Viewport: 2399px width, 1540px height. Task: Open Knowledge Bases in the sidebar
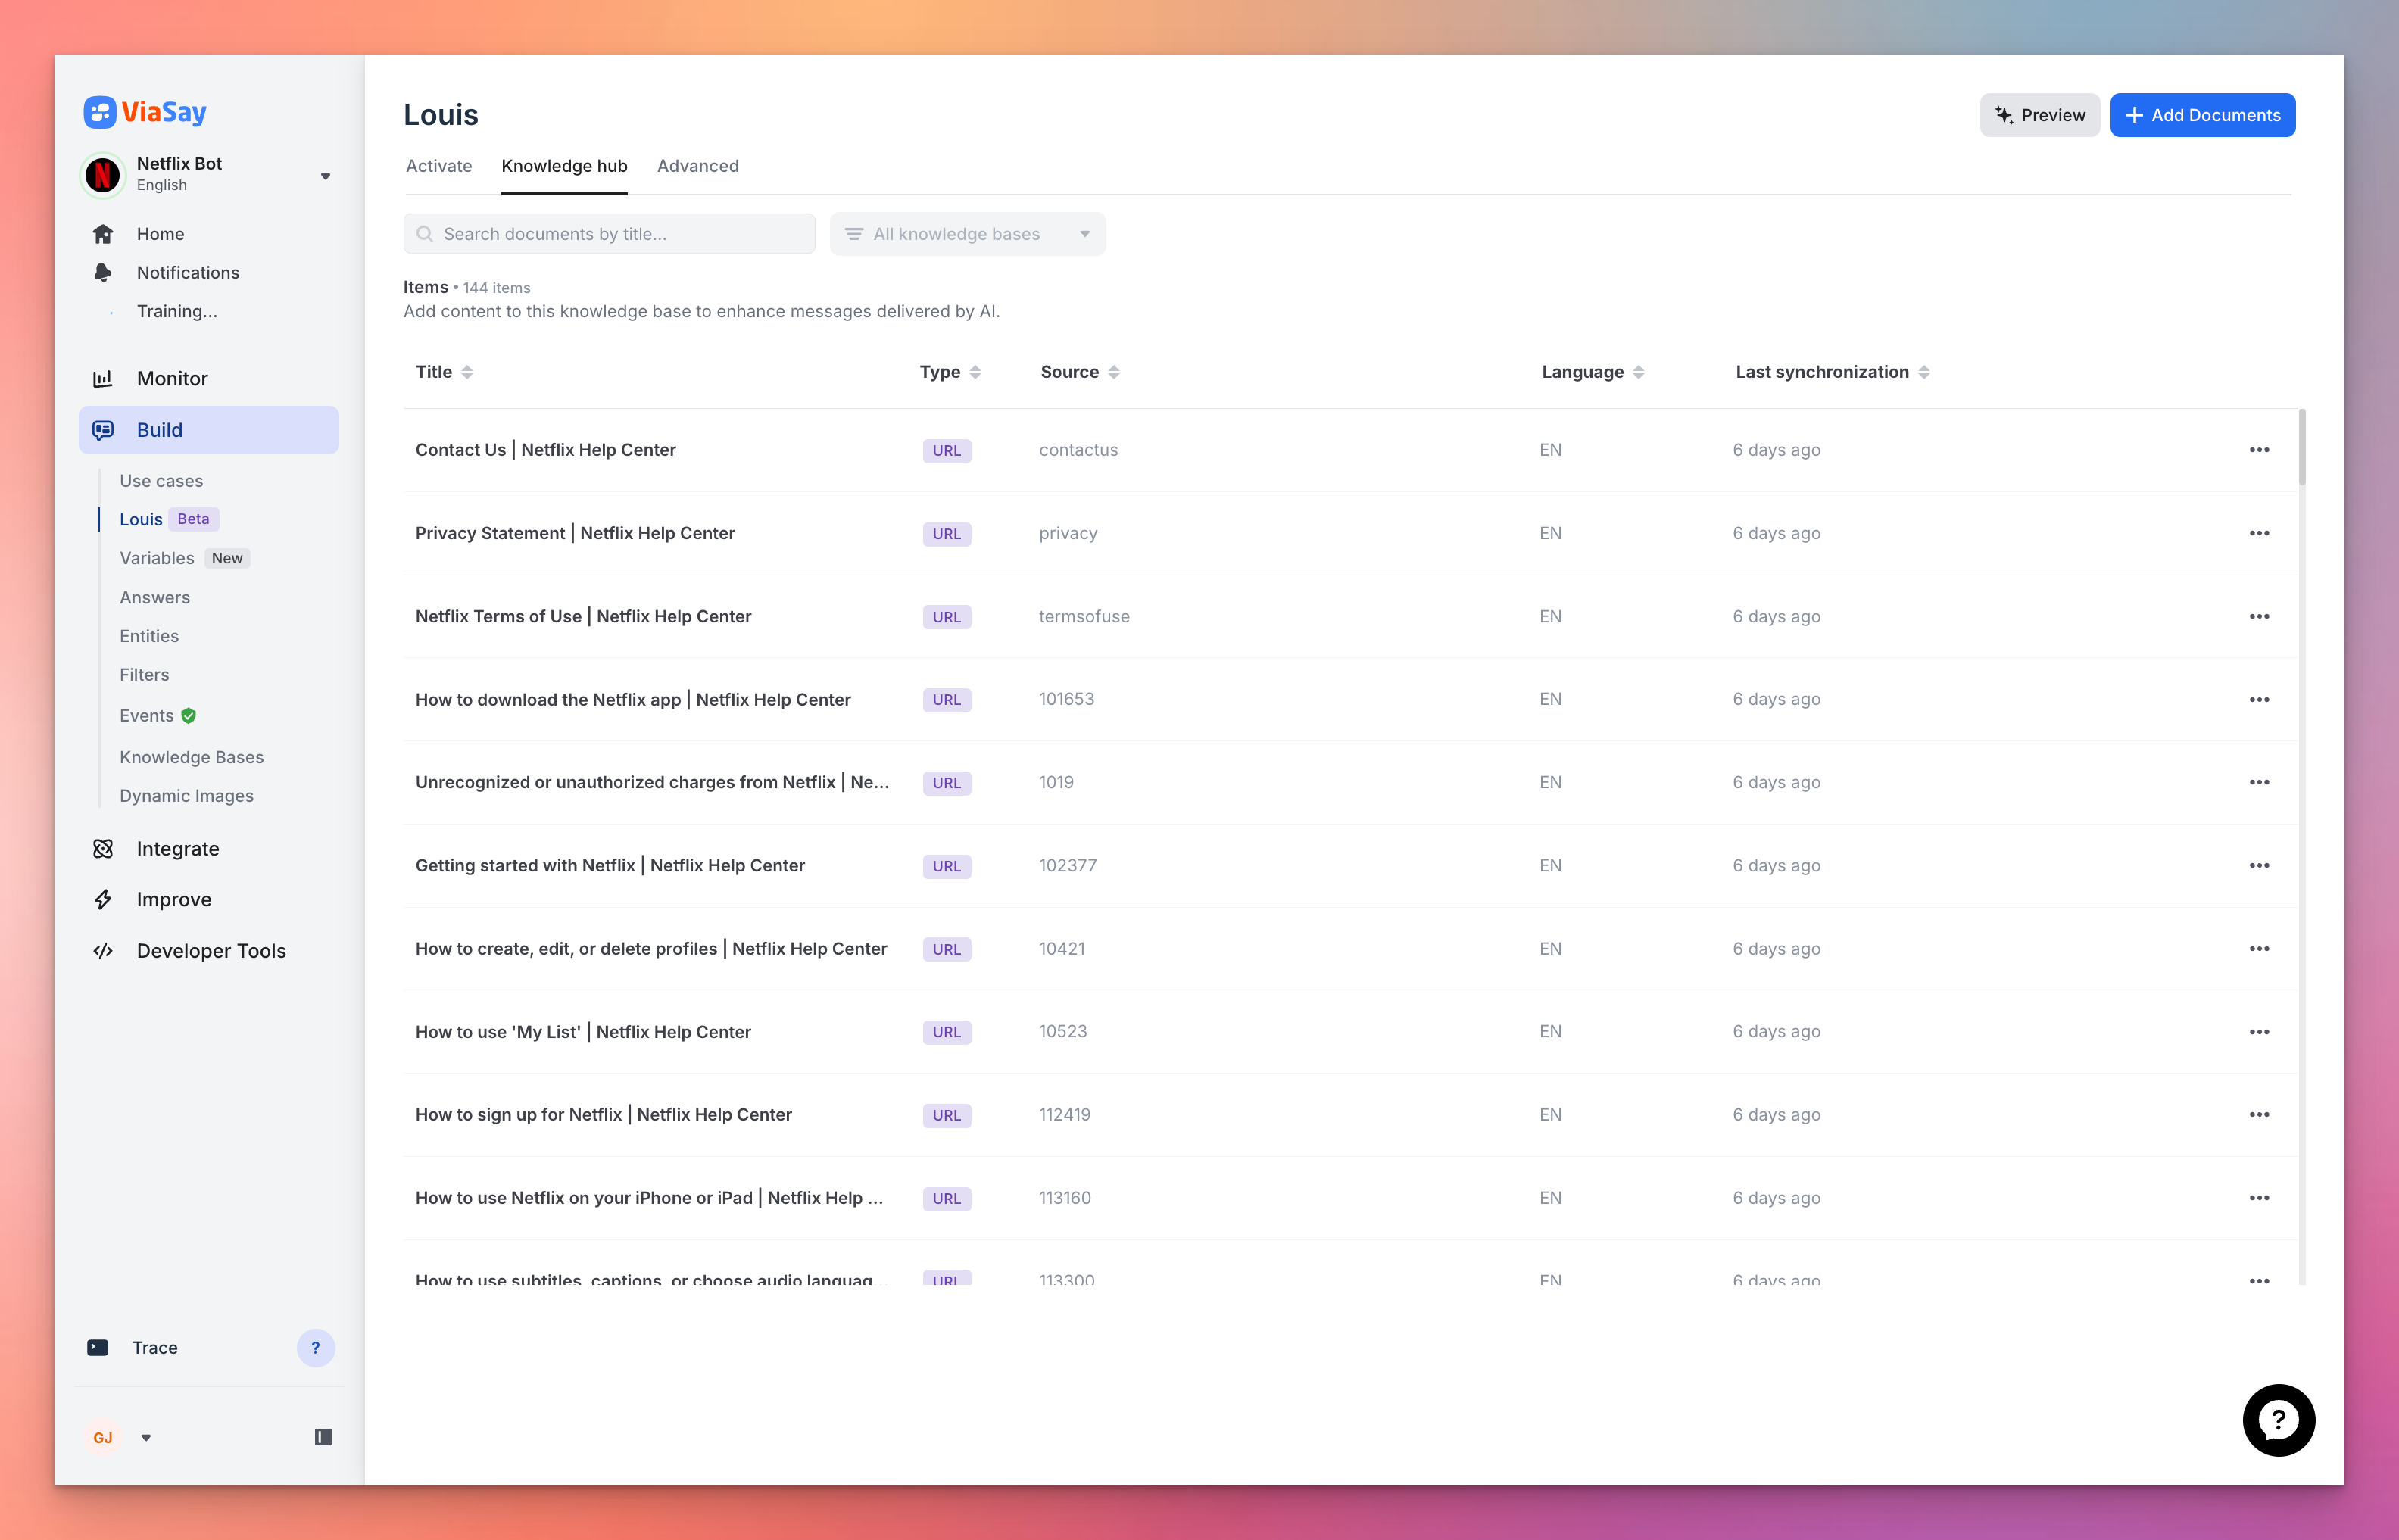(192, 757)
